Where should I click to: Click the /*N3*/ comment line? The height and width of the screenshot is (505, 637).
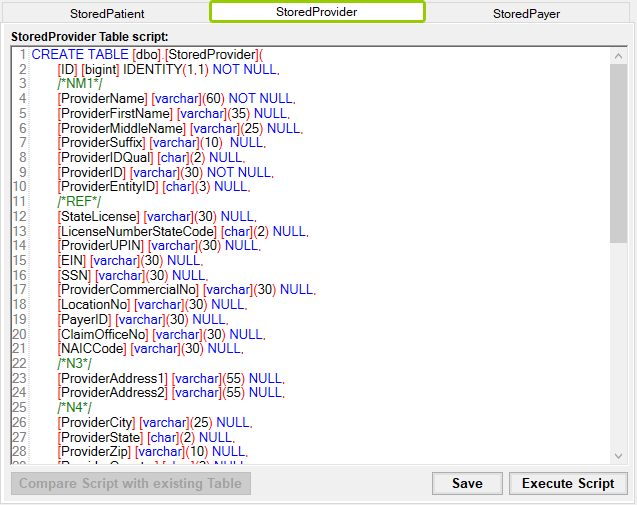click(75, 363)
